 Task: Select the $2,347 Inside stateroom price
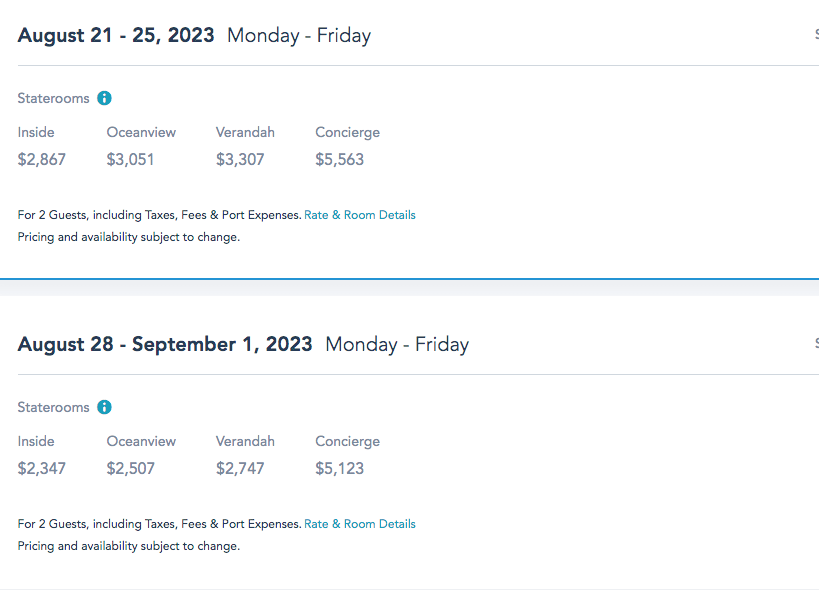(x=42, y=468)
